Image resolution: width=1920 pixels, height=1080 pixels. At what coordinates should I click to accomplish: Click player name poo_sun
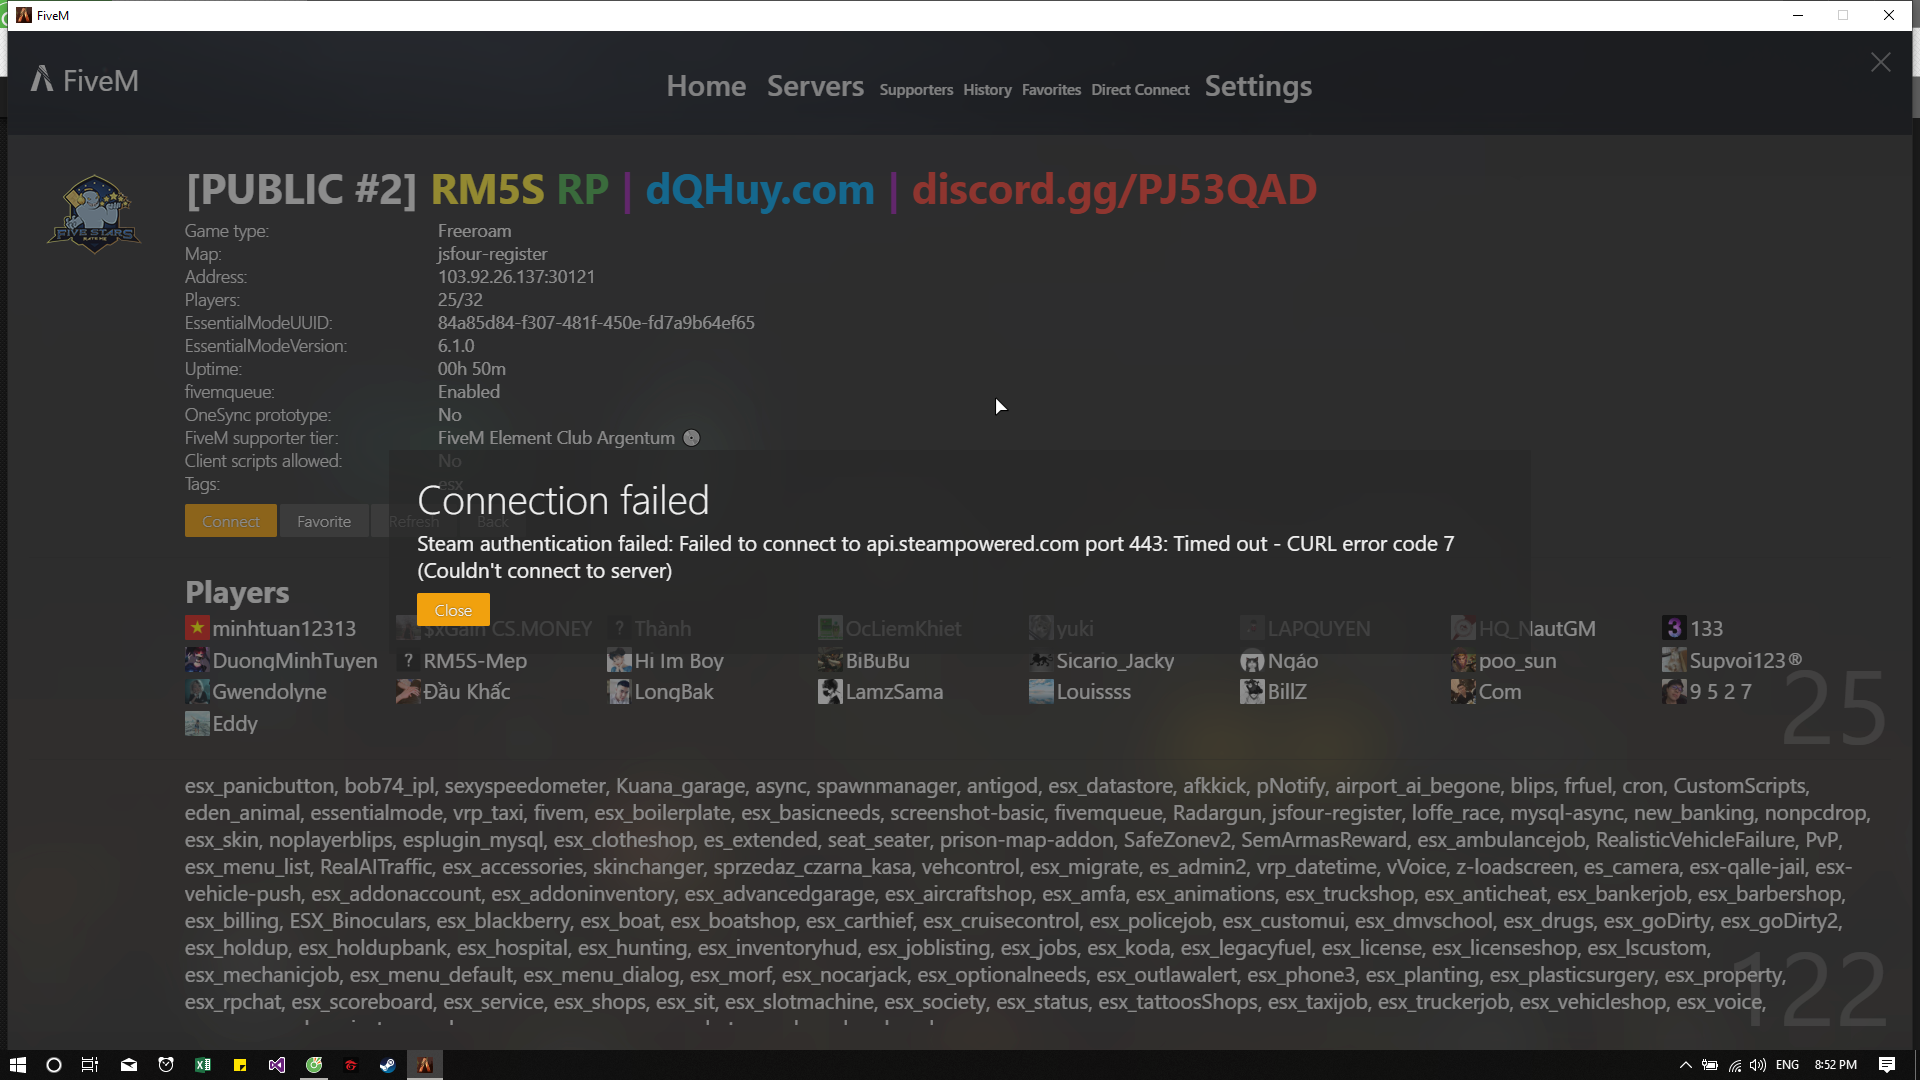coord(1517,660)
